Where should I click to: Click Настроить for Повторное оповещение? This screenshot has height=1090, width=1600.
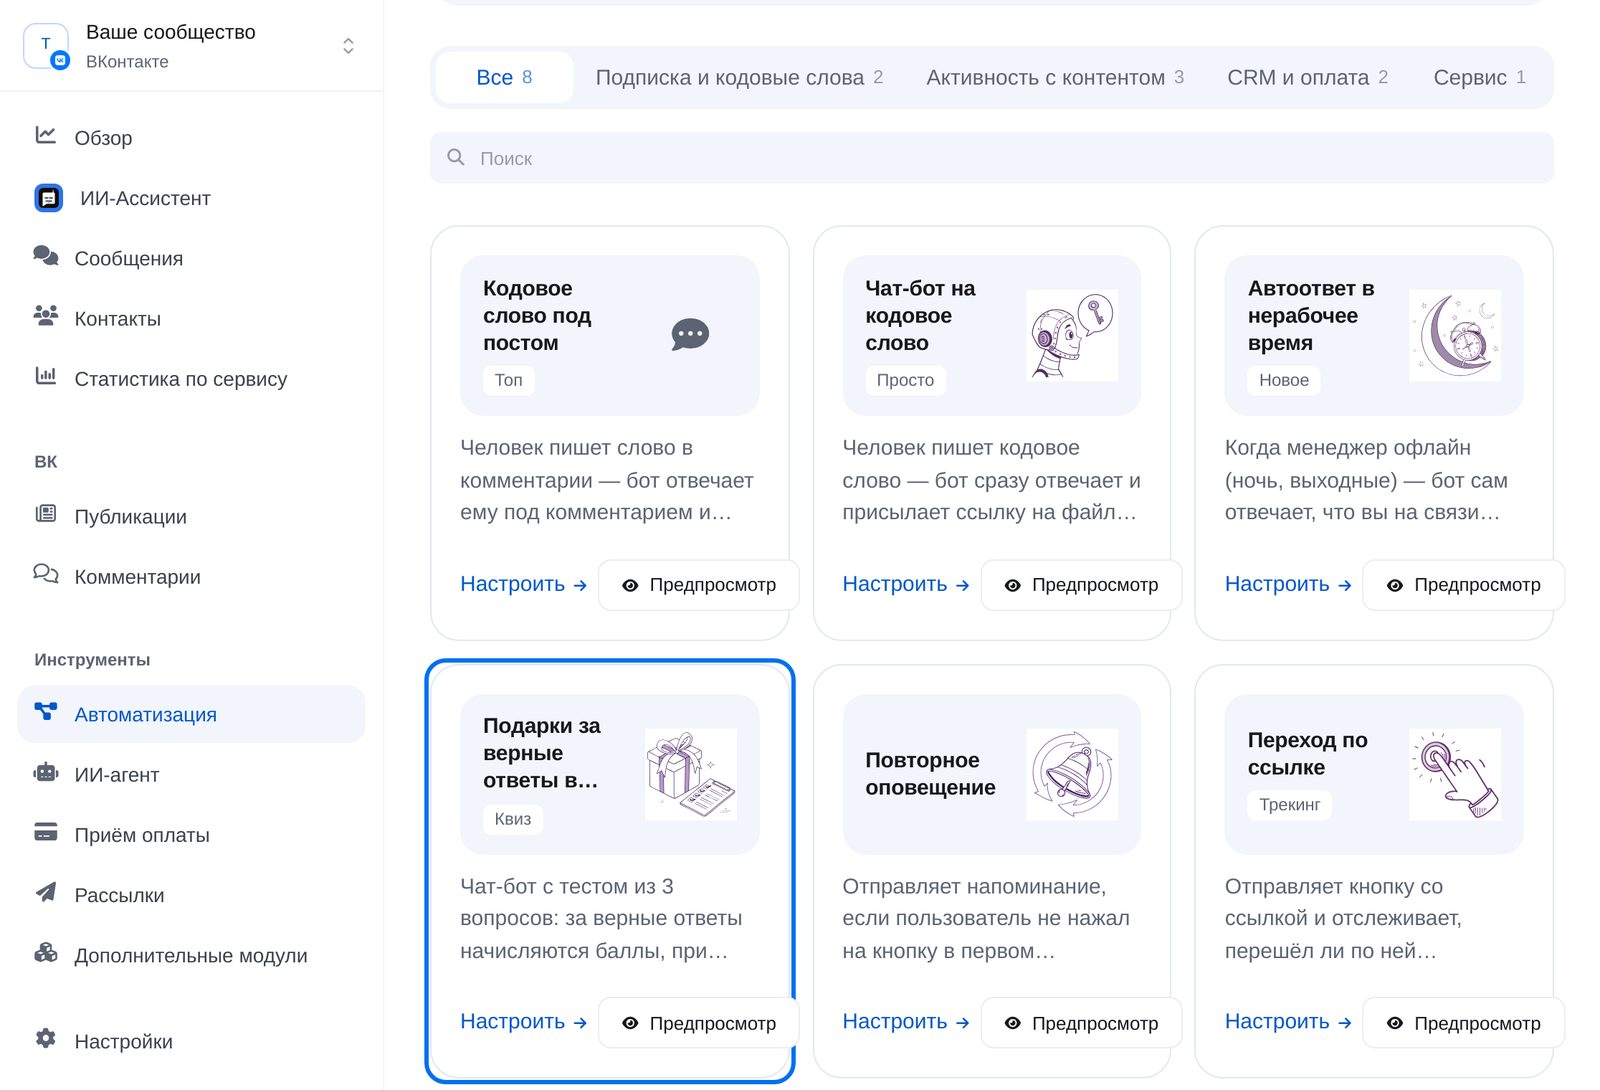point(906,1022)
